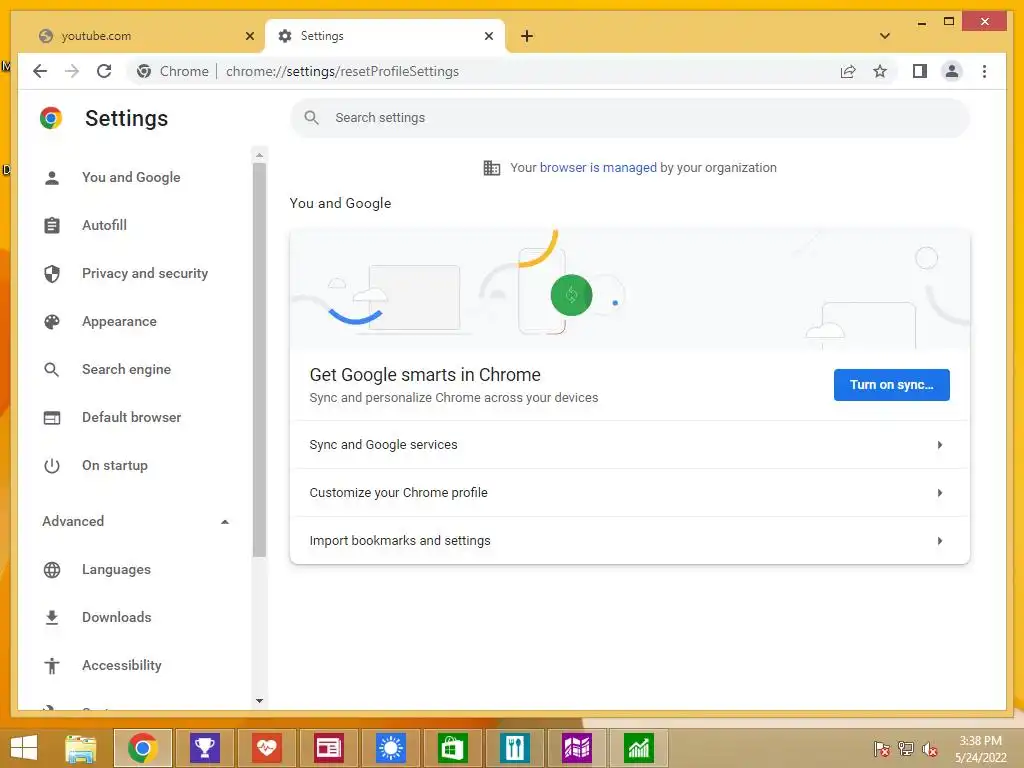1024x768 pixels.
Task: Open Chrome's three-dot menu
Action: [984, 71]
